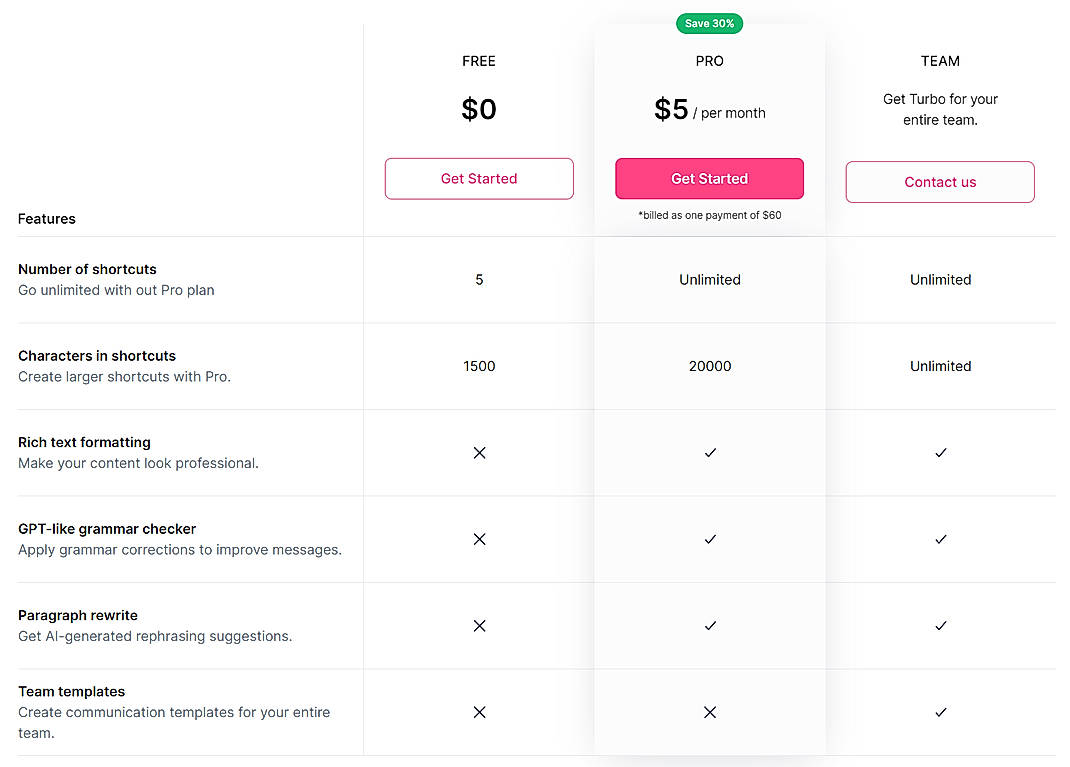
Task: Click Team's Unlimited characters value
Action: (940, 366)
